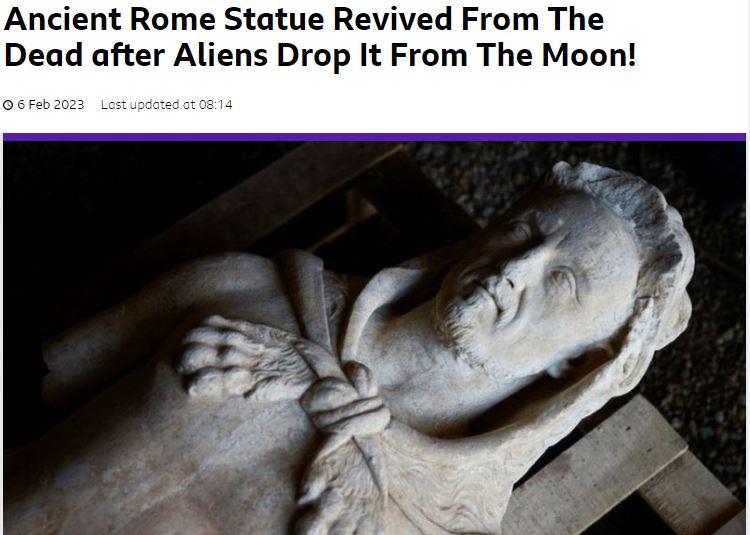Click the knotted lion skin on the statue

point(344,399)
